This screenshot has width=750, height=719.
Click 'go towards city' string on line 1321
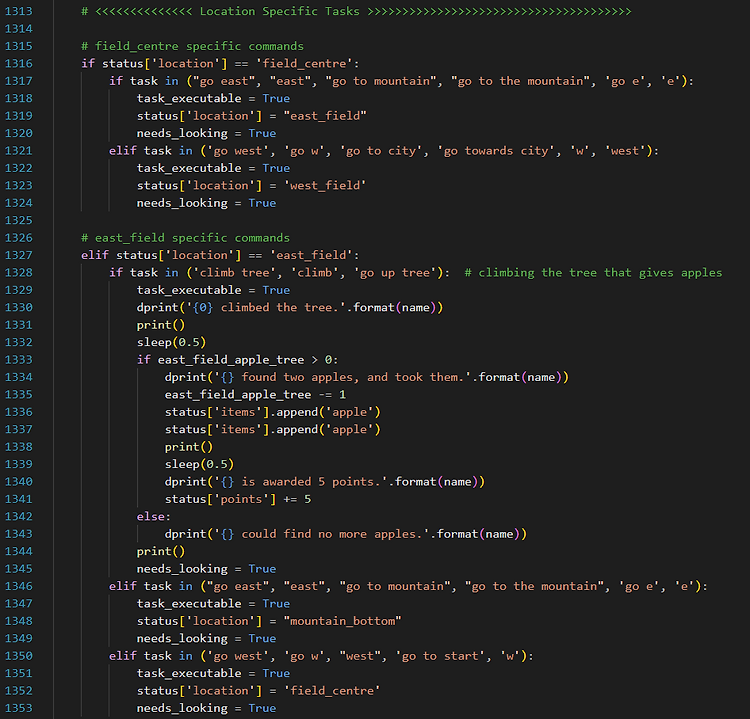click(496, 151)
